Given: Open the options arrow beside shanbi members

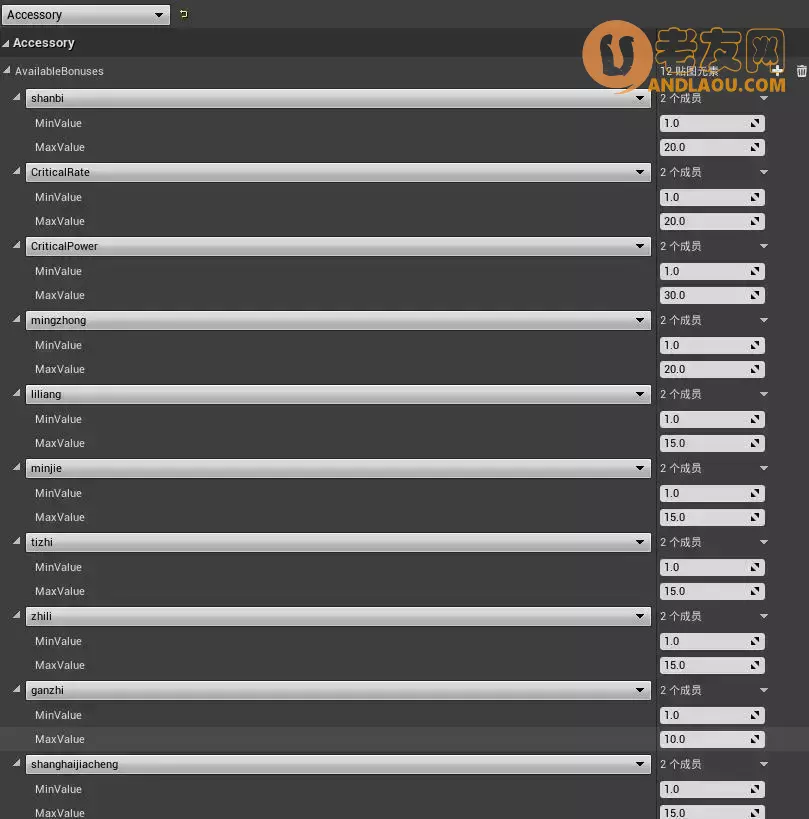Looking at the screenshot, I should (x=764, y=98).
